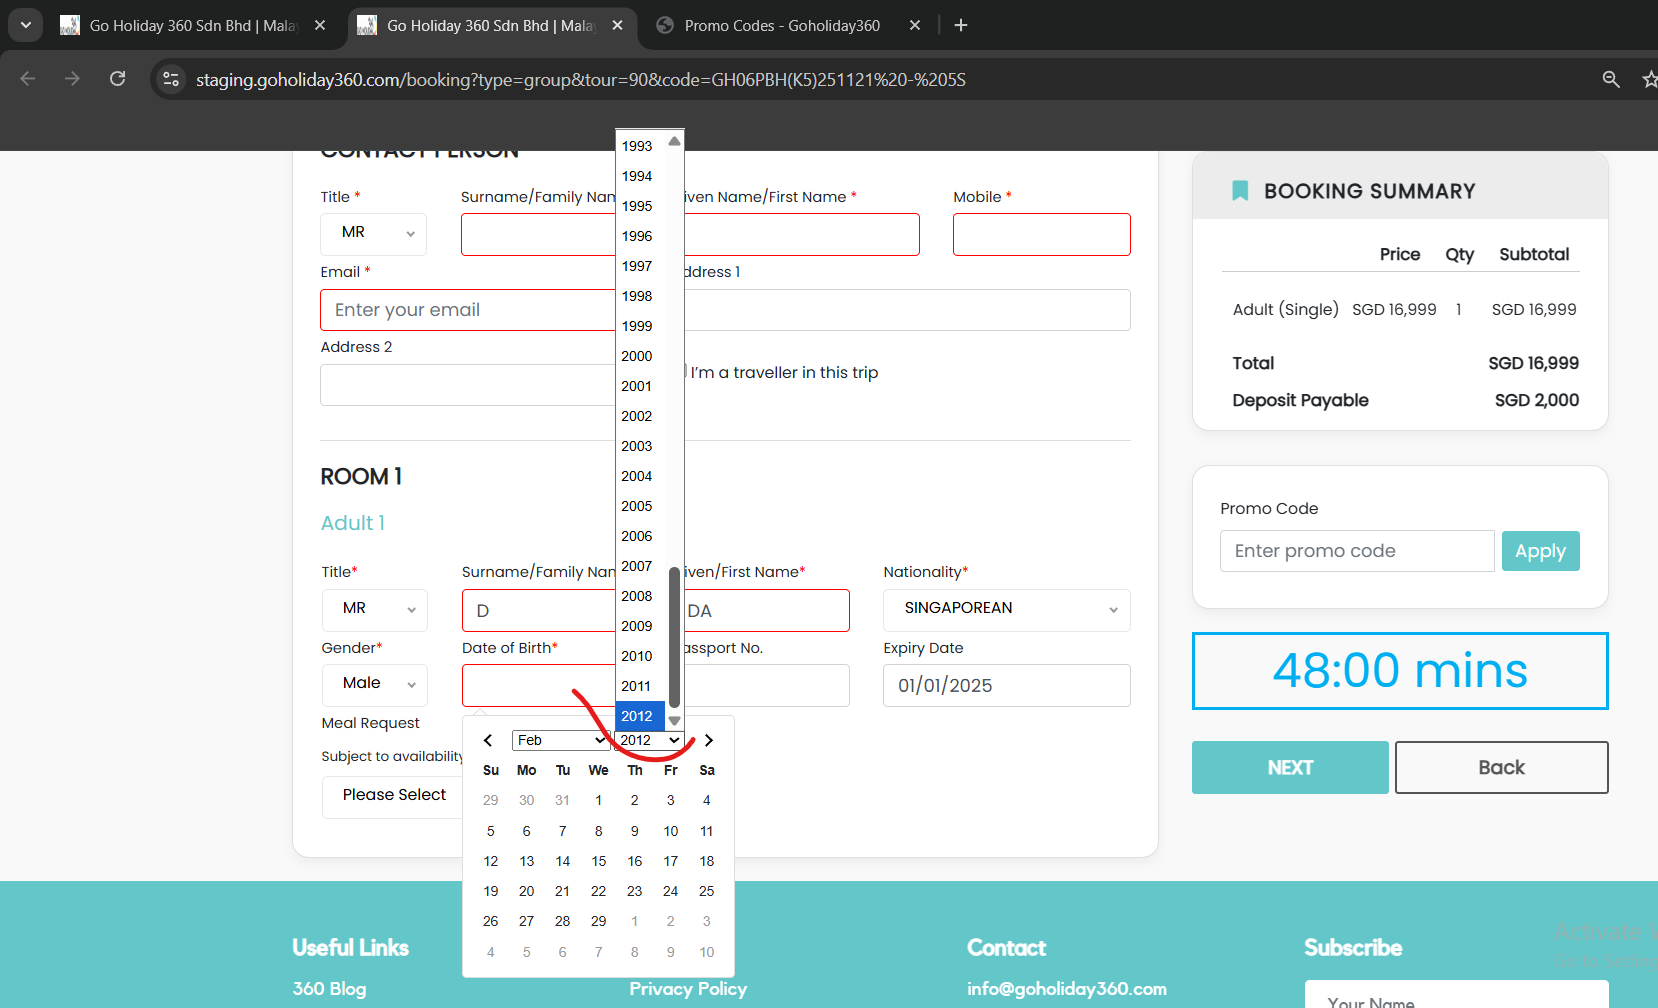The image size is (1658, 1008).
Task: Open the month dropdown showing Feb
Action: click(560, 741)
